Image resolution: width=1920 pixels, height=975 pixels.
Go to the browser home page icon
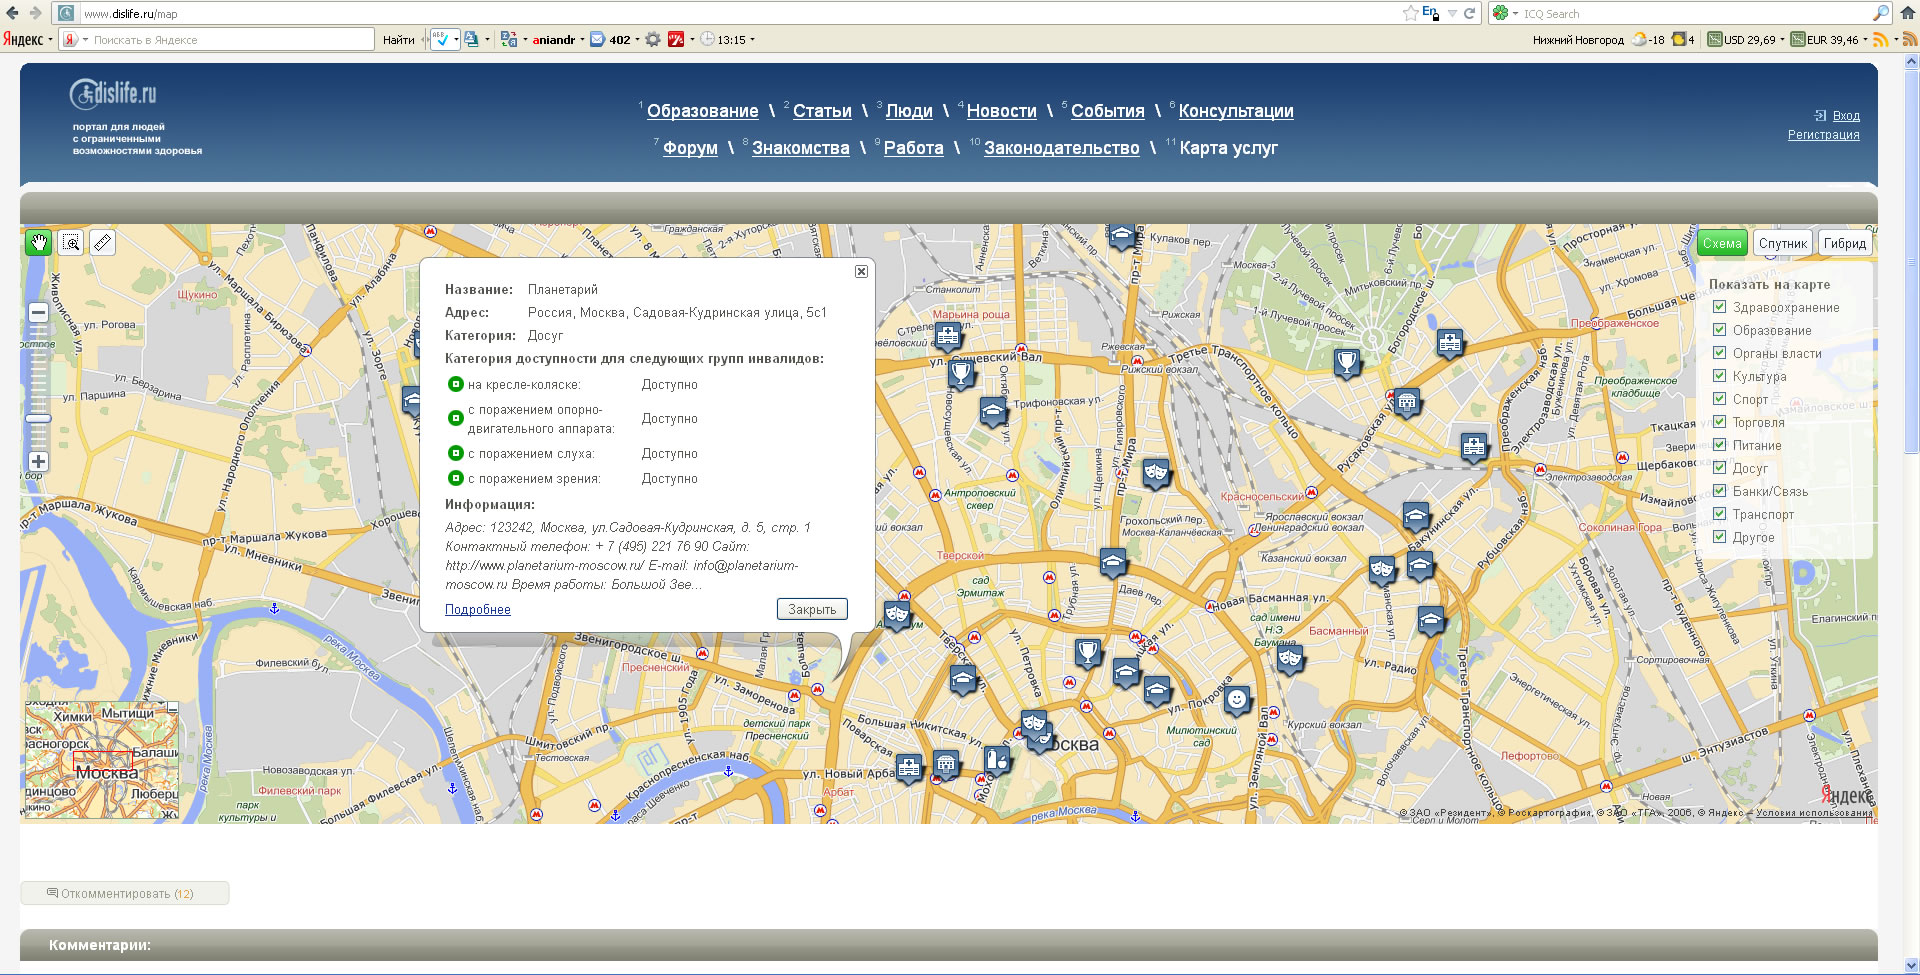coord(1908,13)
